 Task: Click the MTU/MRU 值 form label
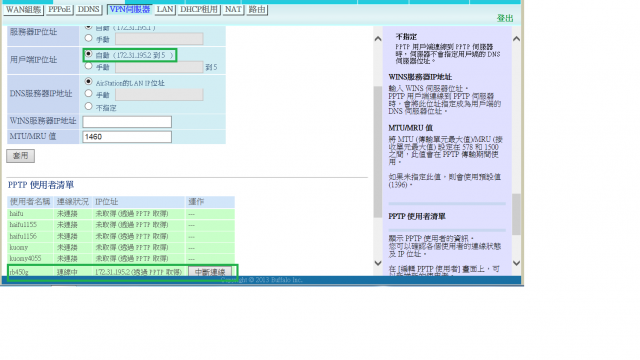(x=33, y=136)
